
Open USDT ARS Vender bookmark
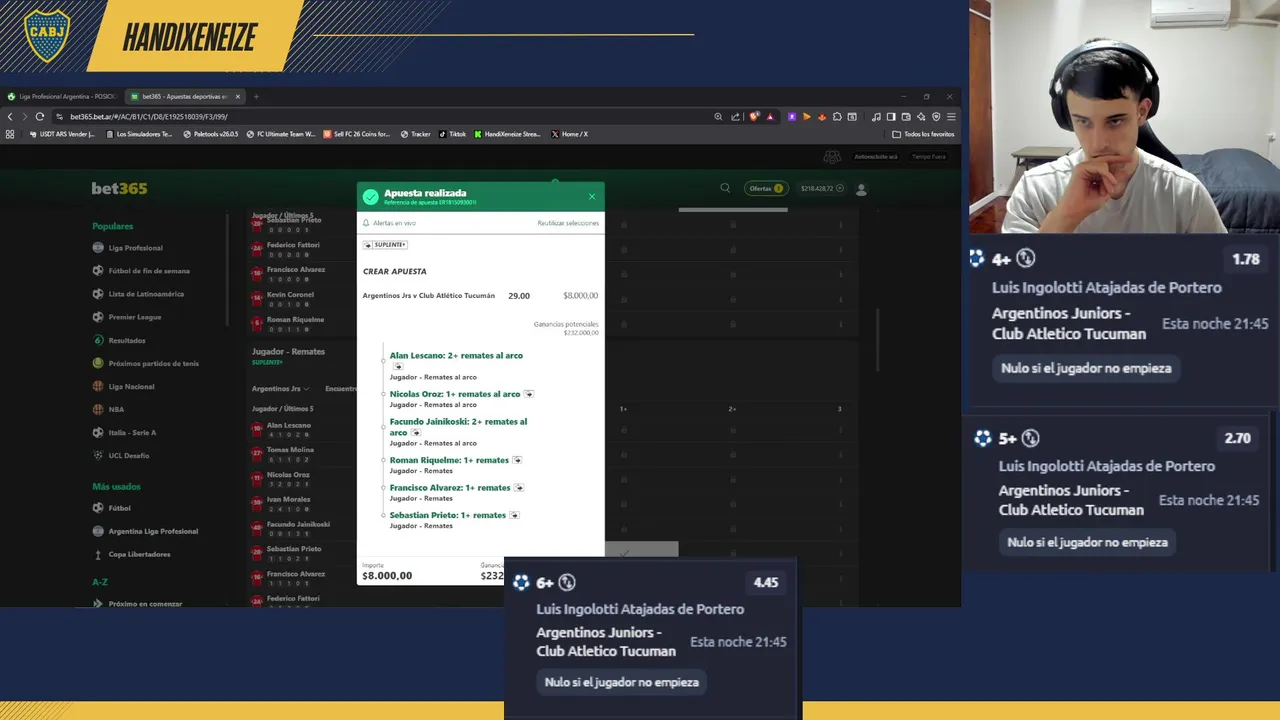(x=62, y=134)
